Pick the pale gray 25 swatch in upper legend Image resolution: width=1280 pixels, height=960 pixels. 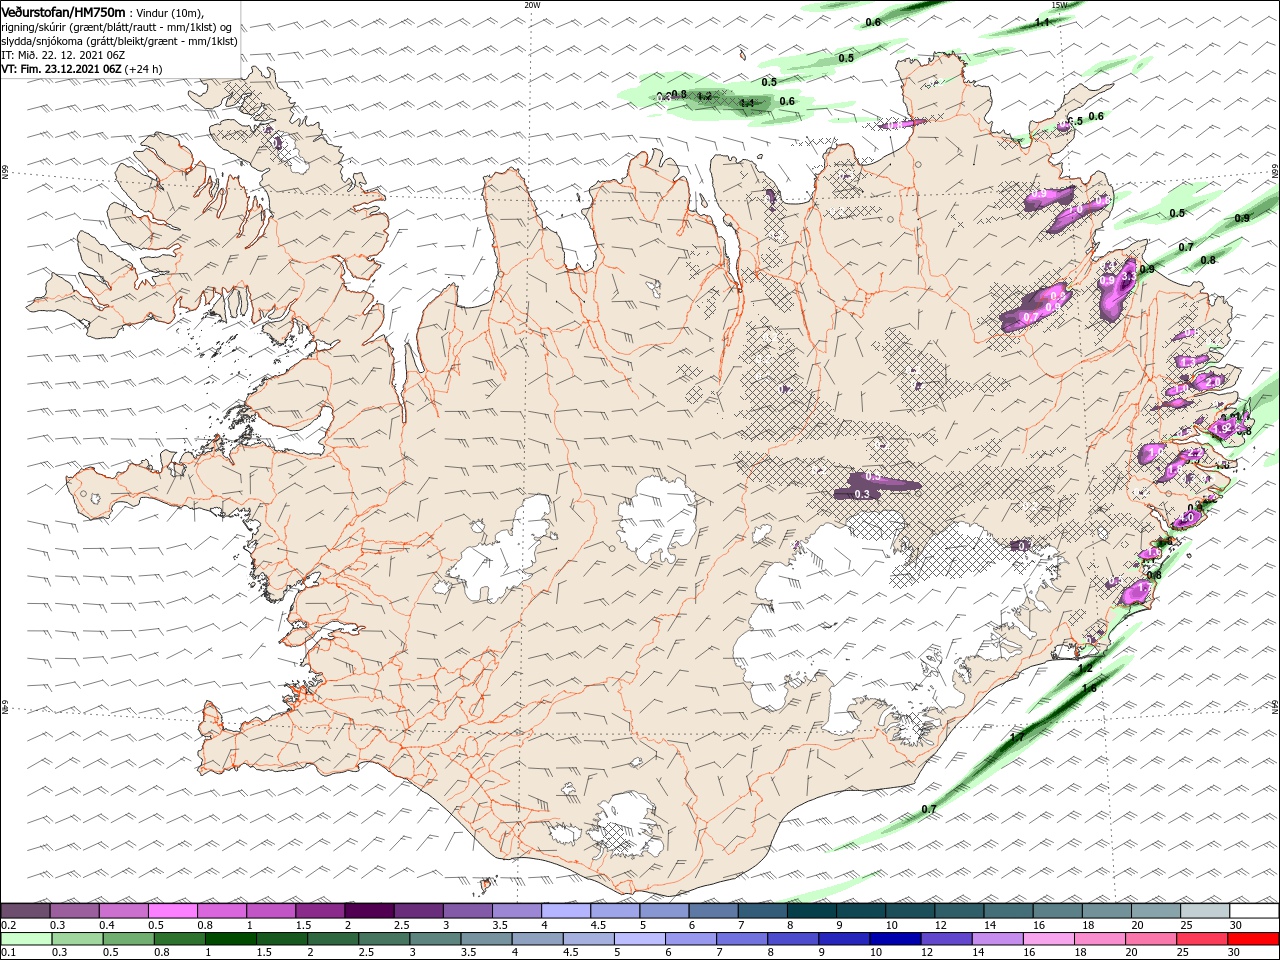pyautogui.click(x=1206, y=910)
